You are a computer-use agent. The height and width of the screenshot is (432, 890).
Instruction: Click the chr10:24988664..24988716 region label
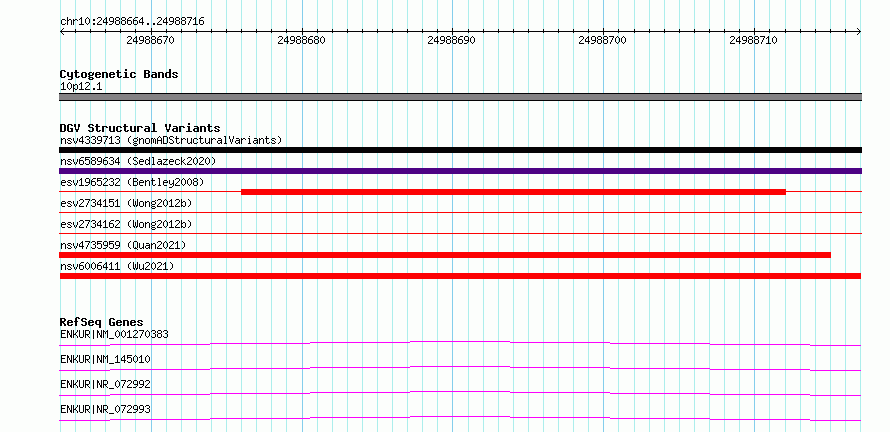tap(132, 22)
